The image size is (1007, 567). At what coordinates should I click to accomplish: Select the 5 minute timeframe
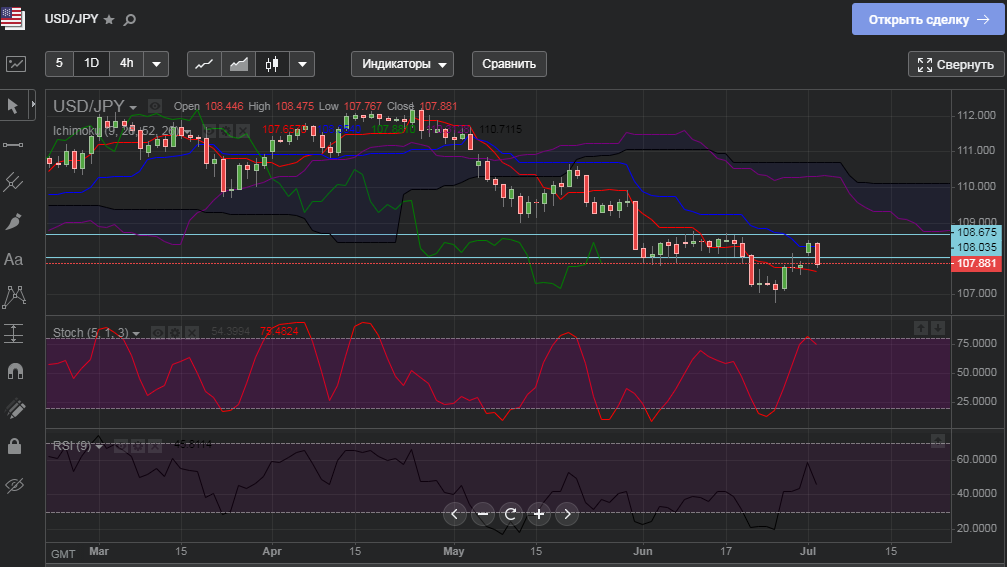(59, 64)
